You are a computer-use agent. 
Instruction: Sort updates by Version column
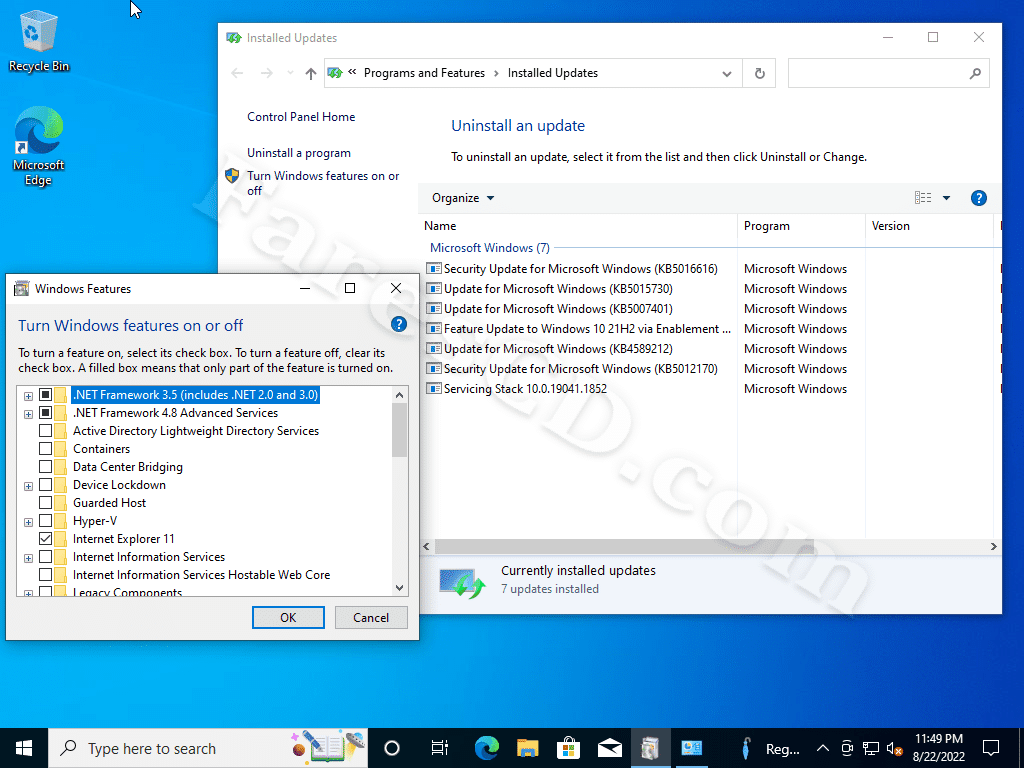point(930,226)
